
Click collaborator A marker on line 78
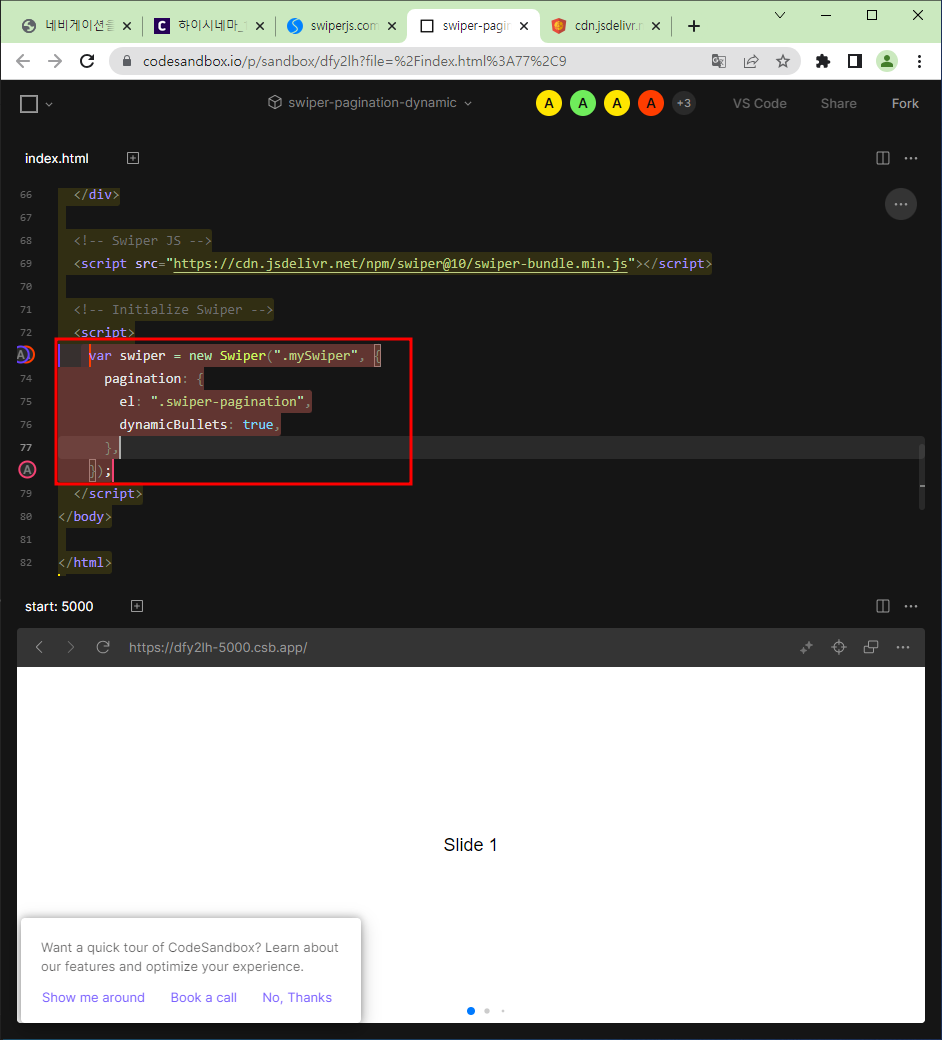[27, 470]
